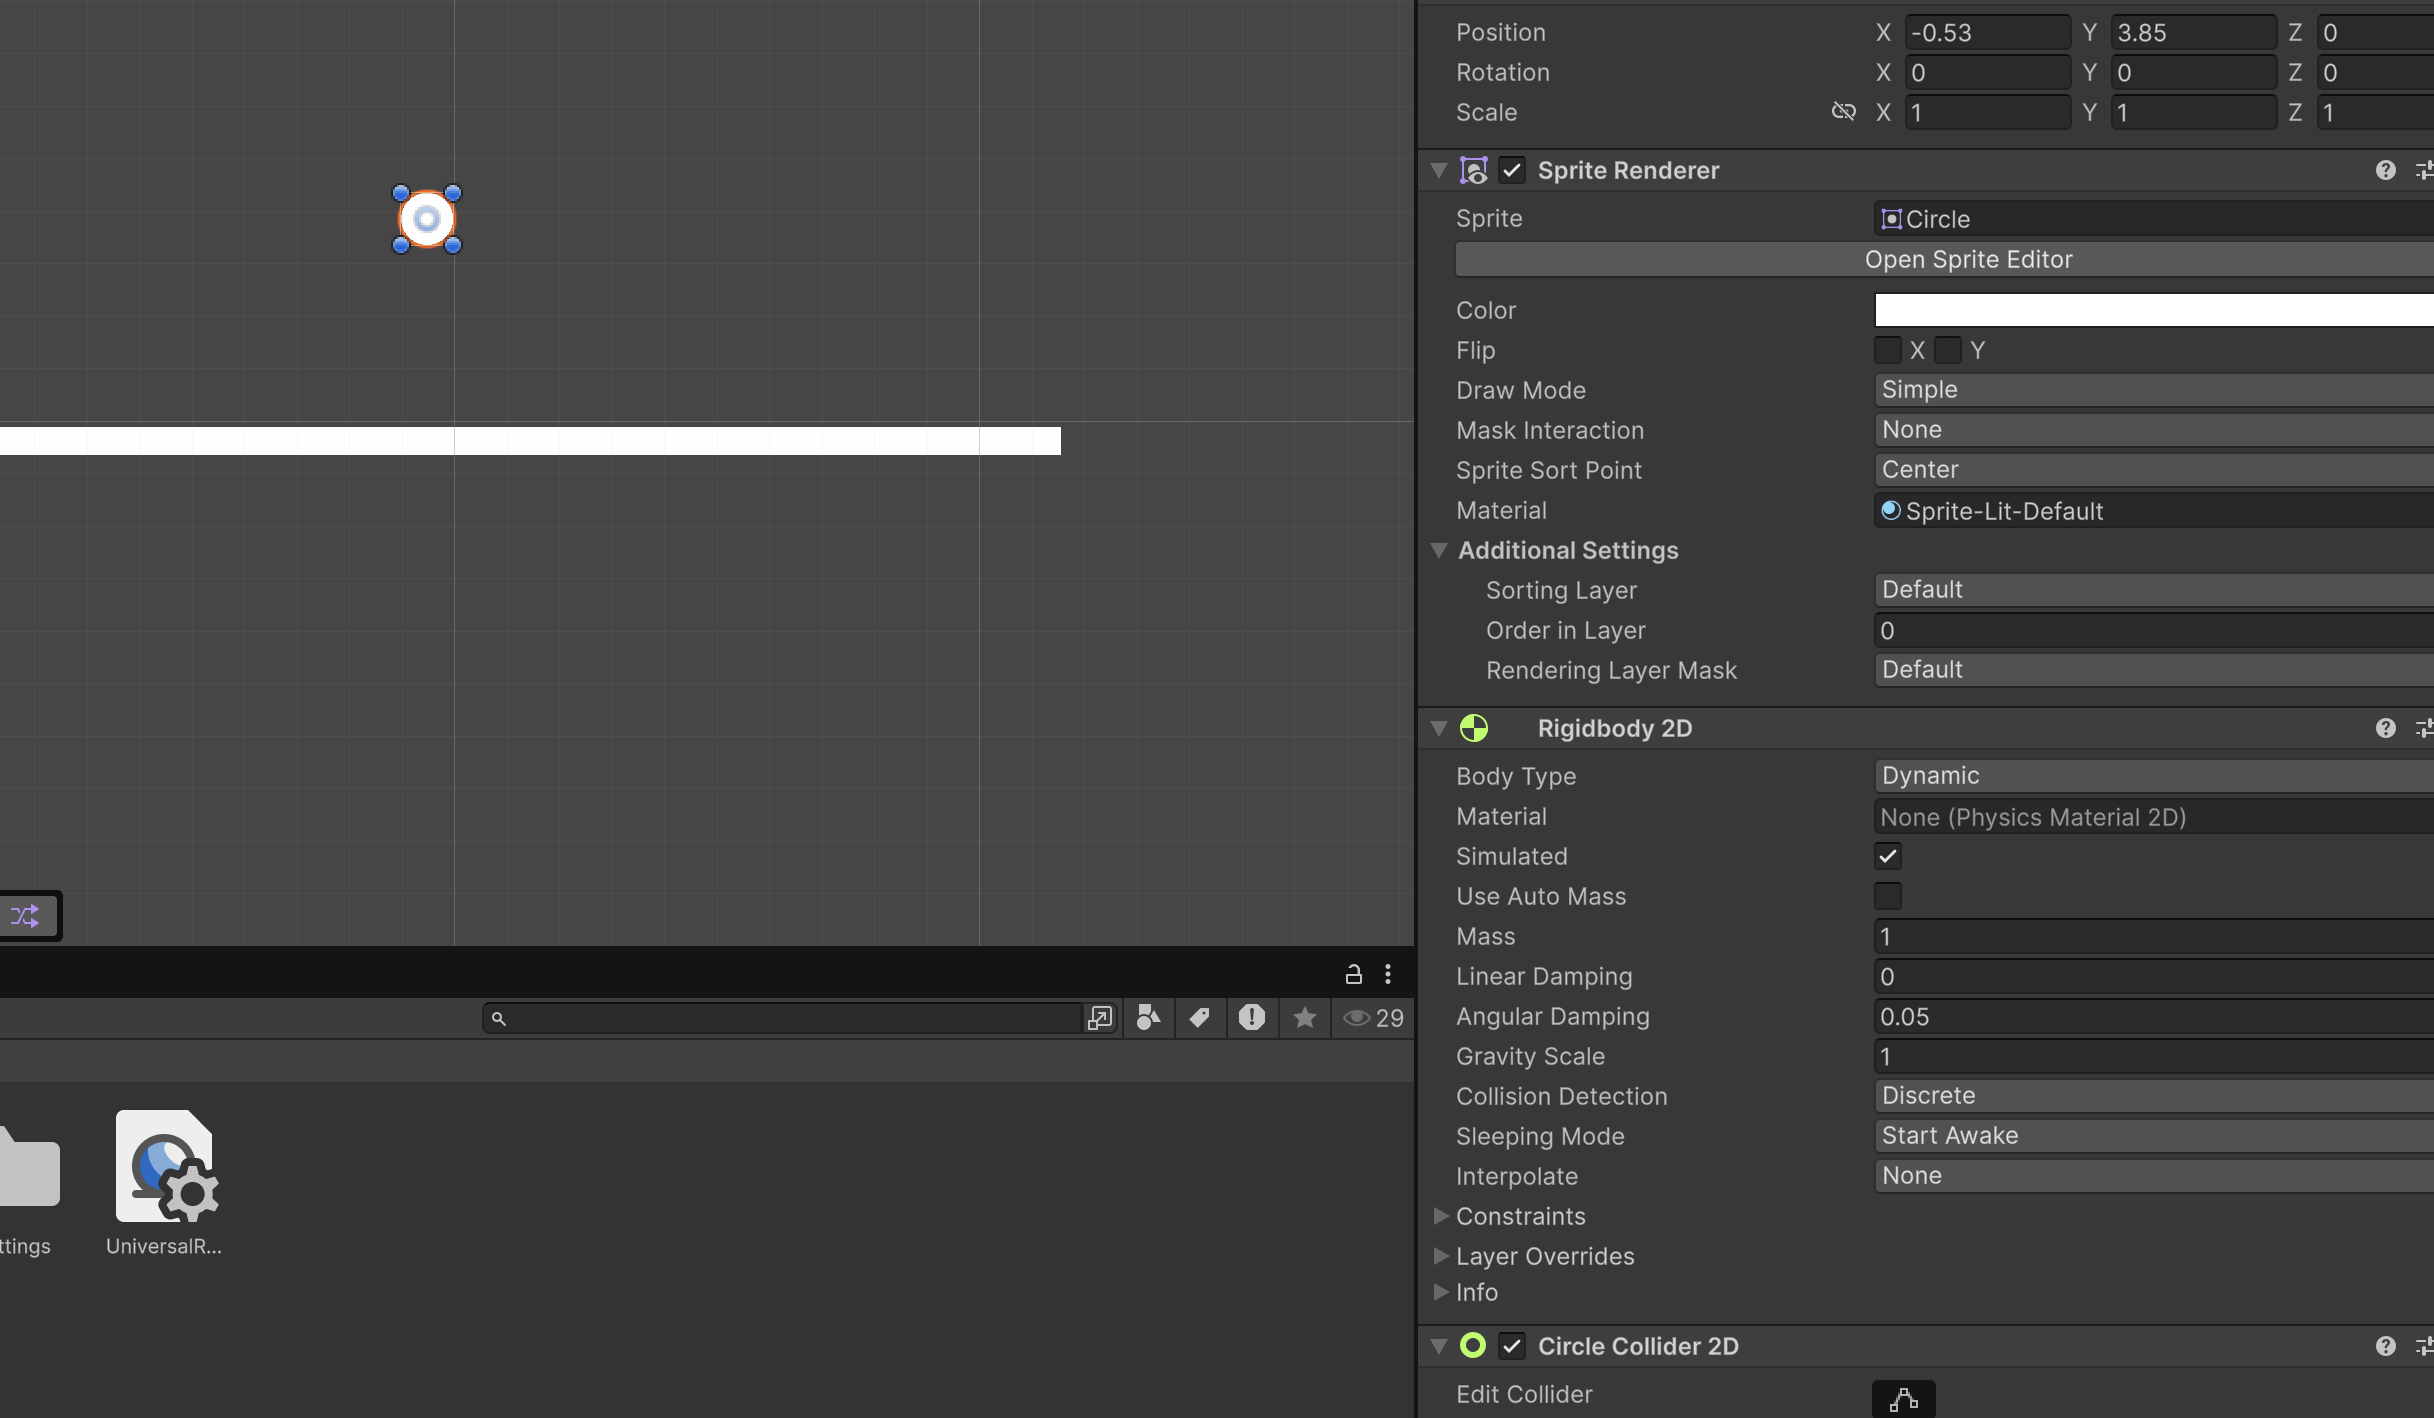Click the Favorites star icon in Project toolbar
This screenshot has width=2434, height=1418.
1304,1017
